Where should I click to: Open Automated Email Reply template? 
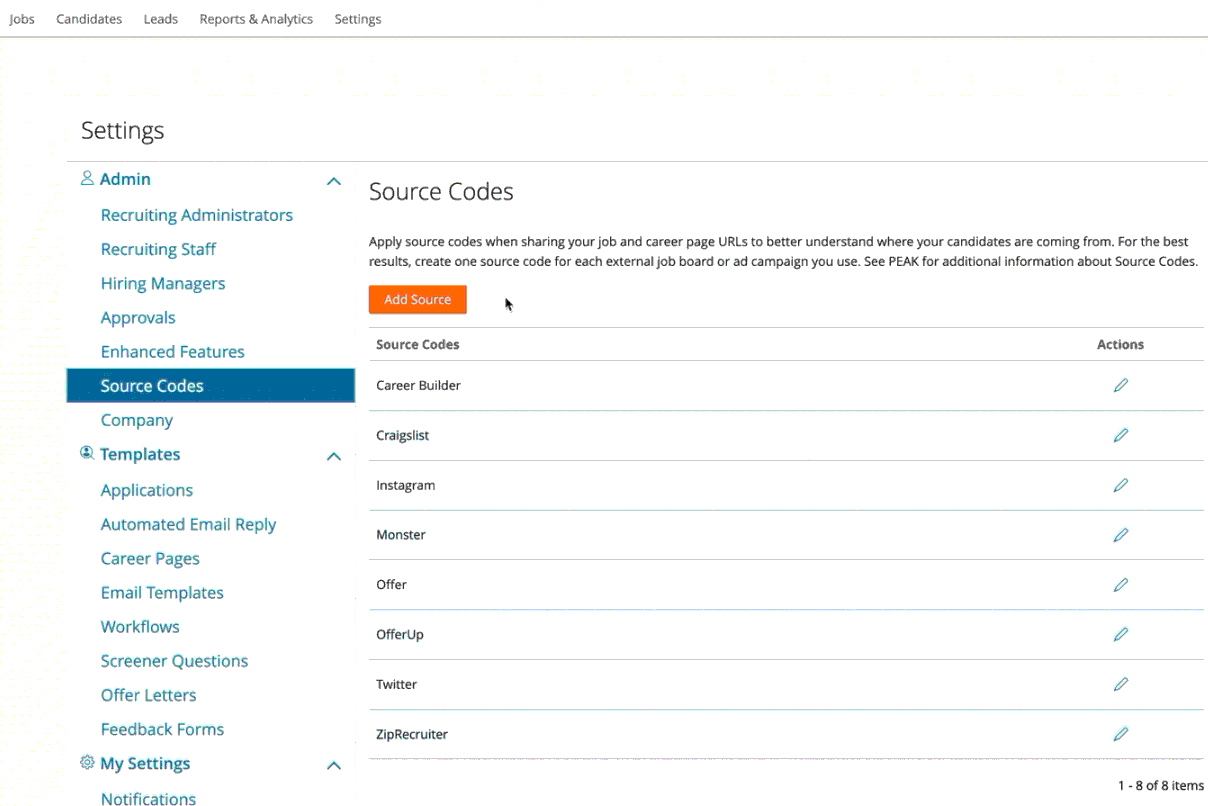188,524
